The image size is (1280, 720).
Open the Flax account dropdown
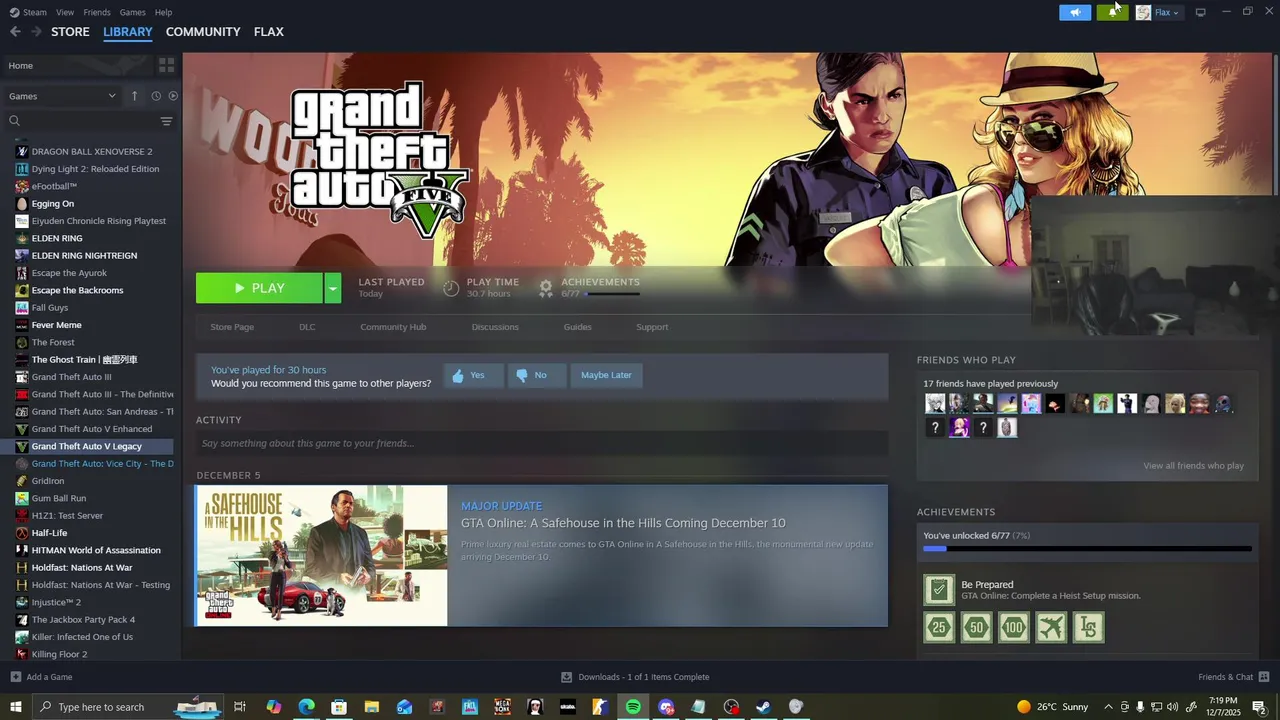tap(1158, 12)
